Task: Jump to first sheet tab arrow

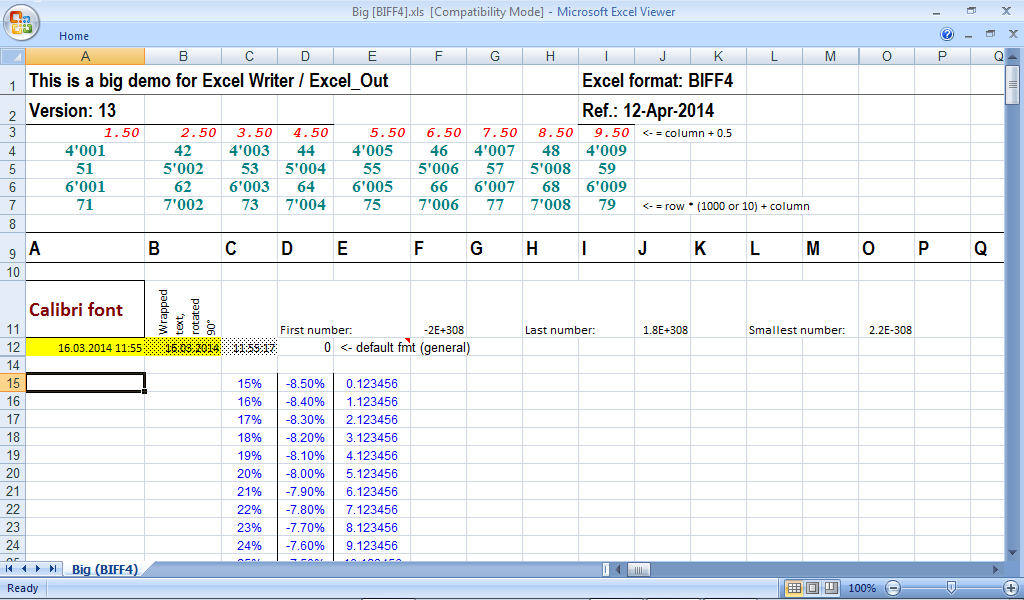Action: [10, 569]
